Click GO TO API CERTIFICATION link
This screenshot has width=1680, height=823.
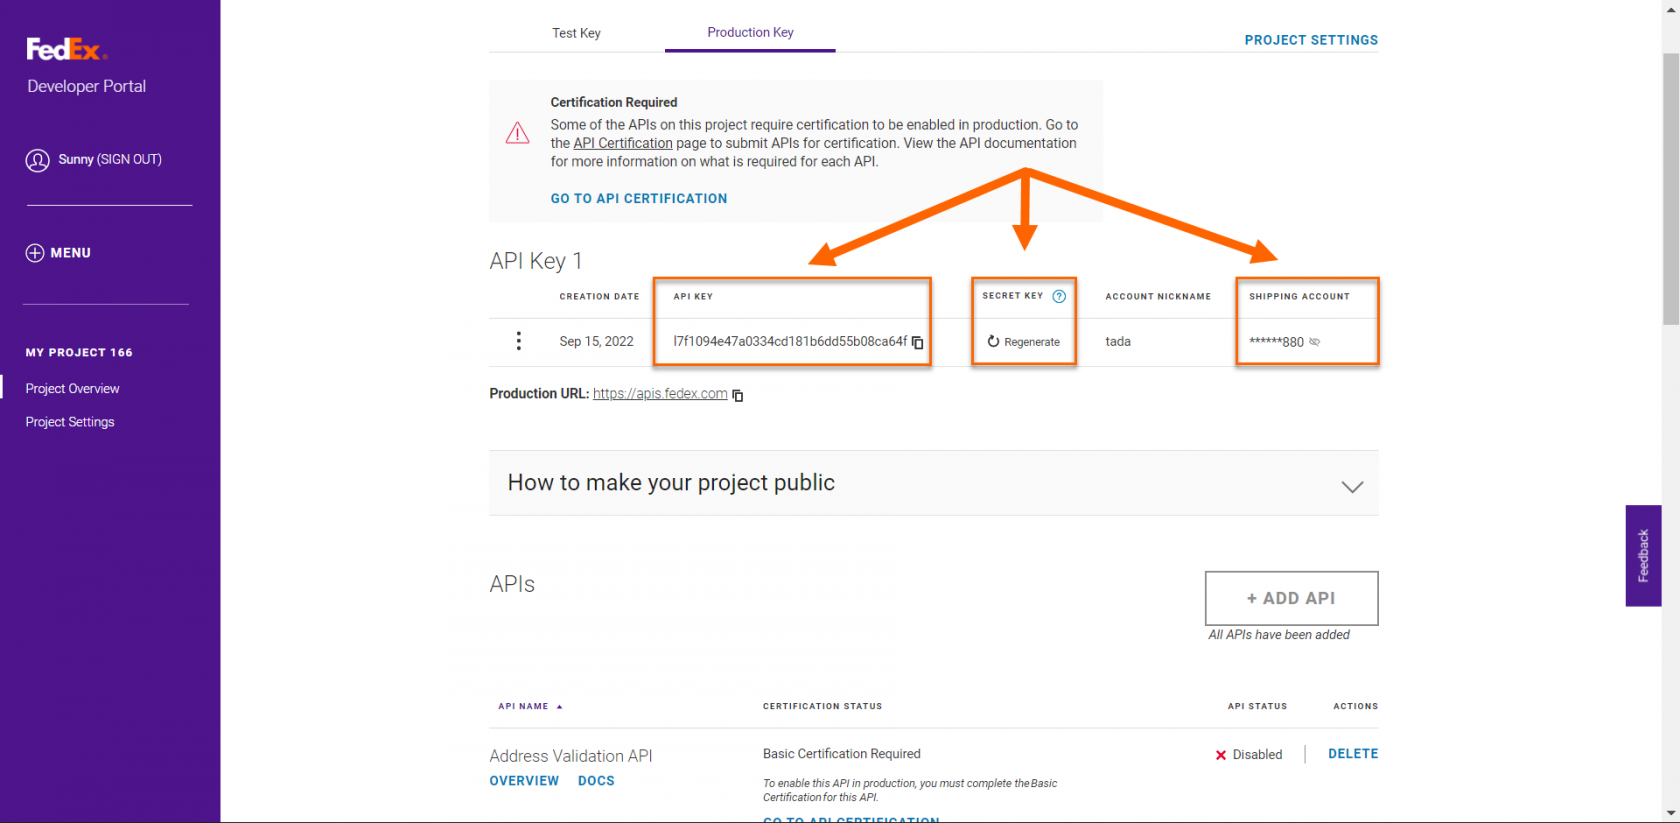click(x=639, y=199)
